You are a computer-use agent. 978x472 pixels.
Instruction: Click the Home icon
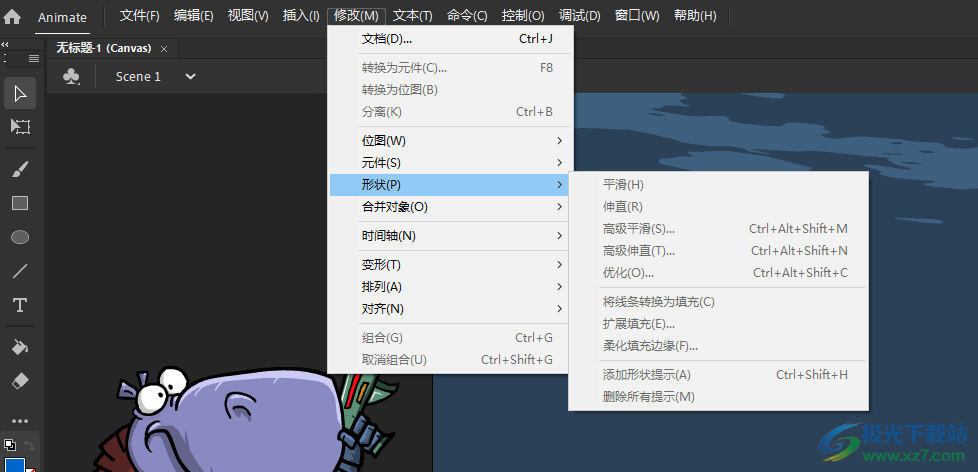tap(12, 17)
